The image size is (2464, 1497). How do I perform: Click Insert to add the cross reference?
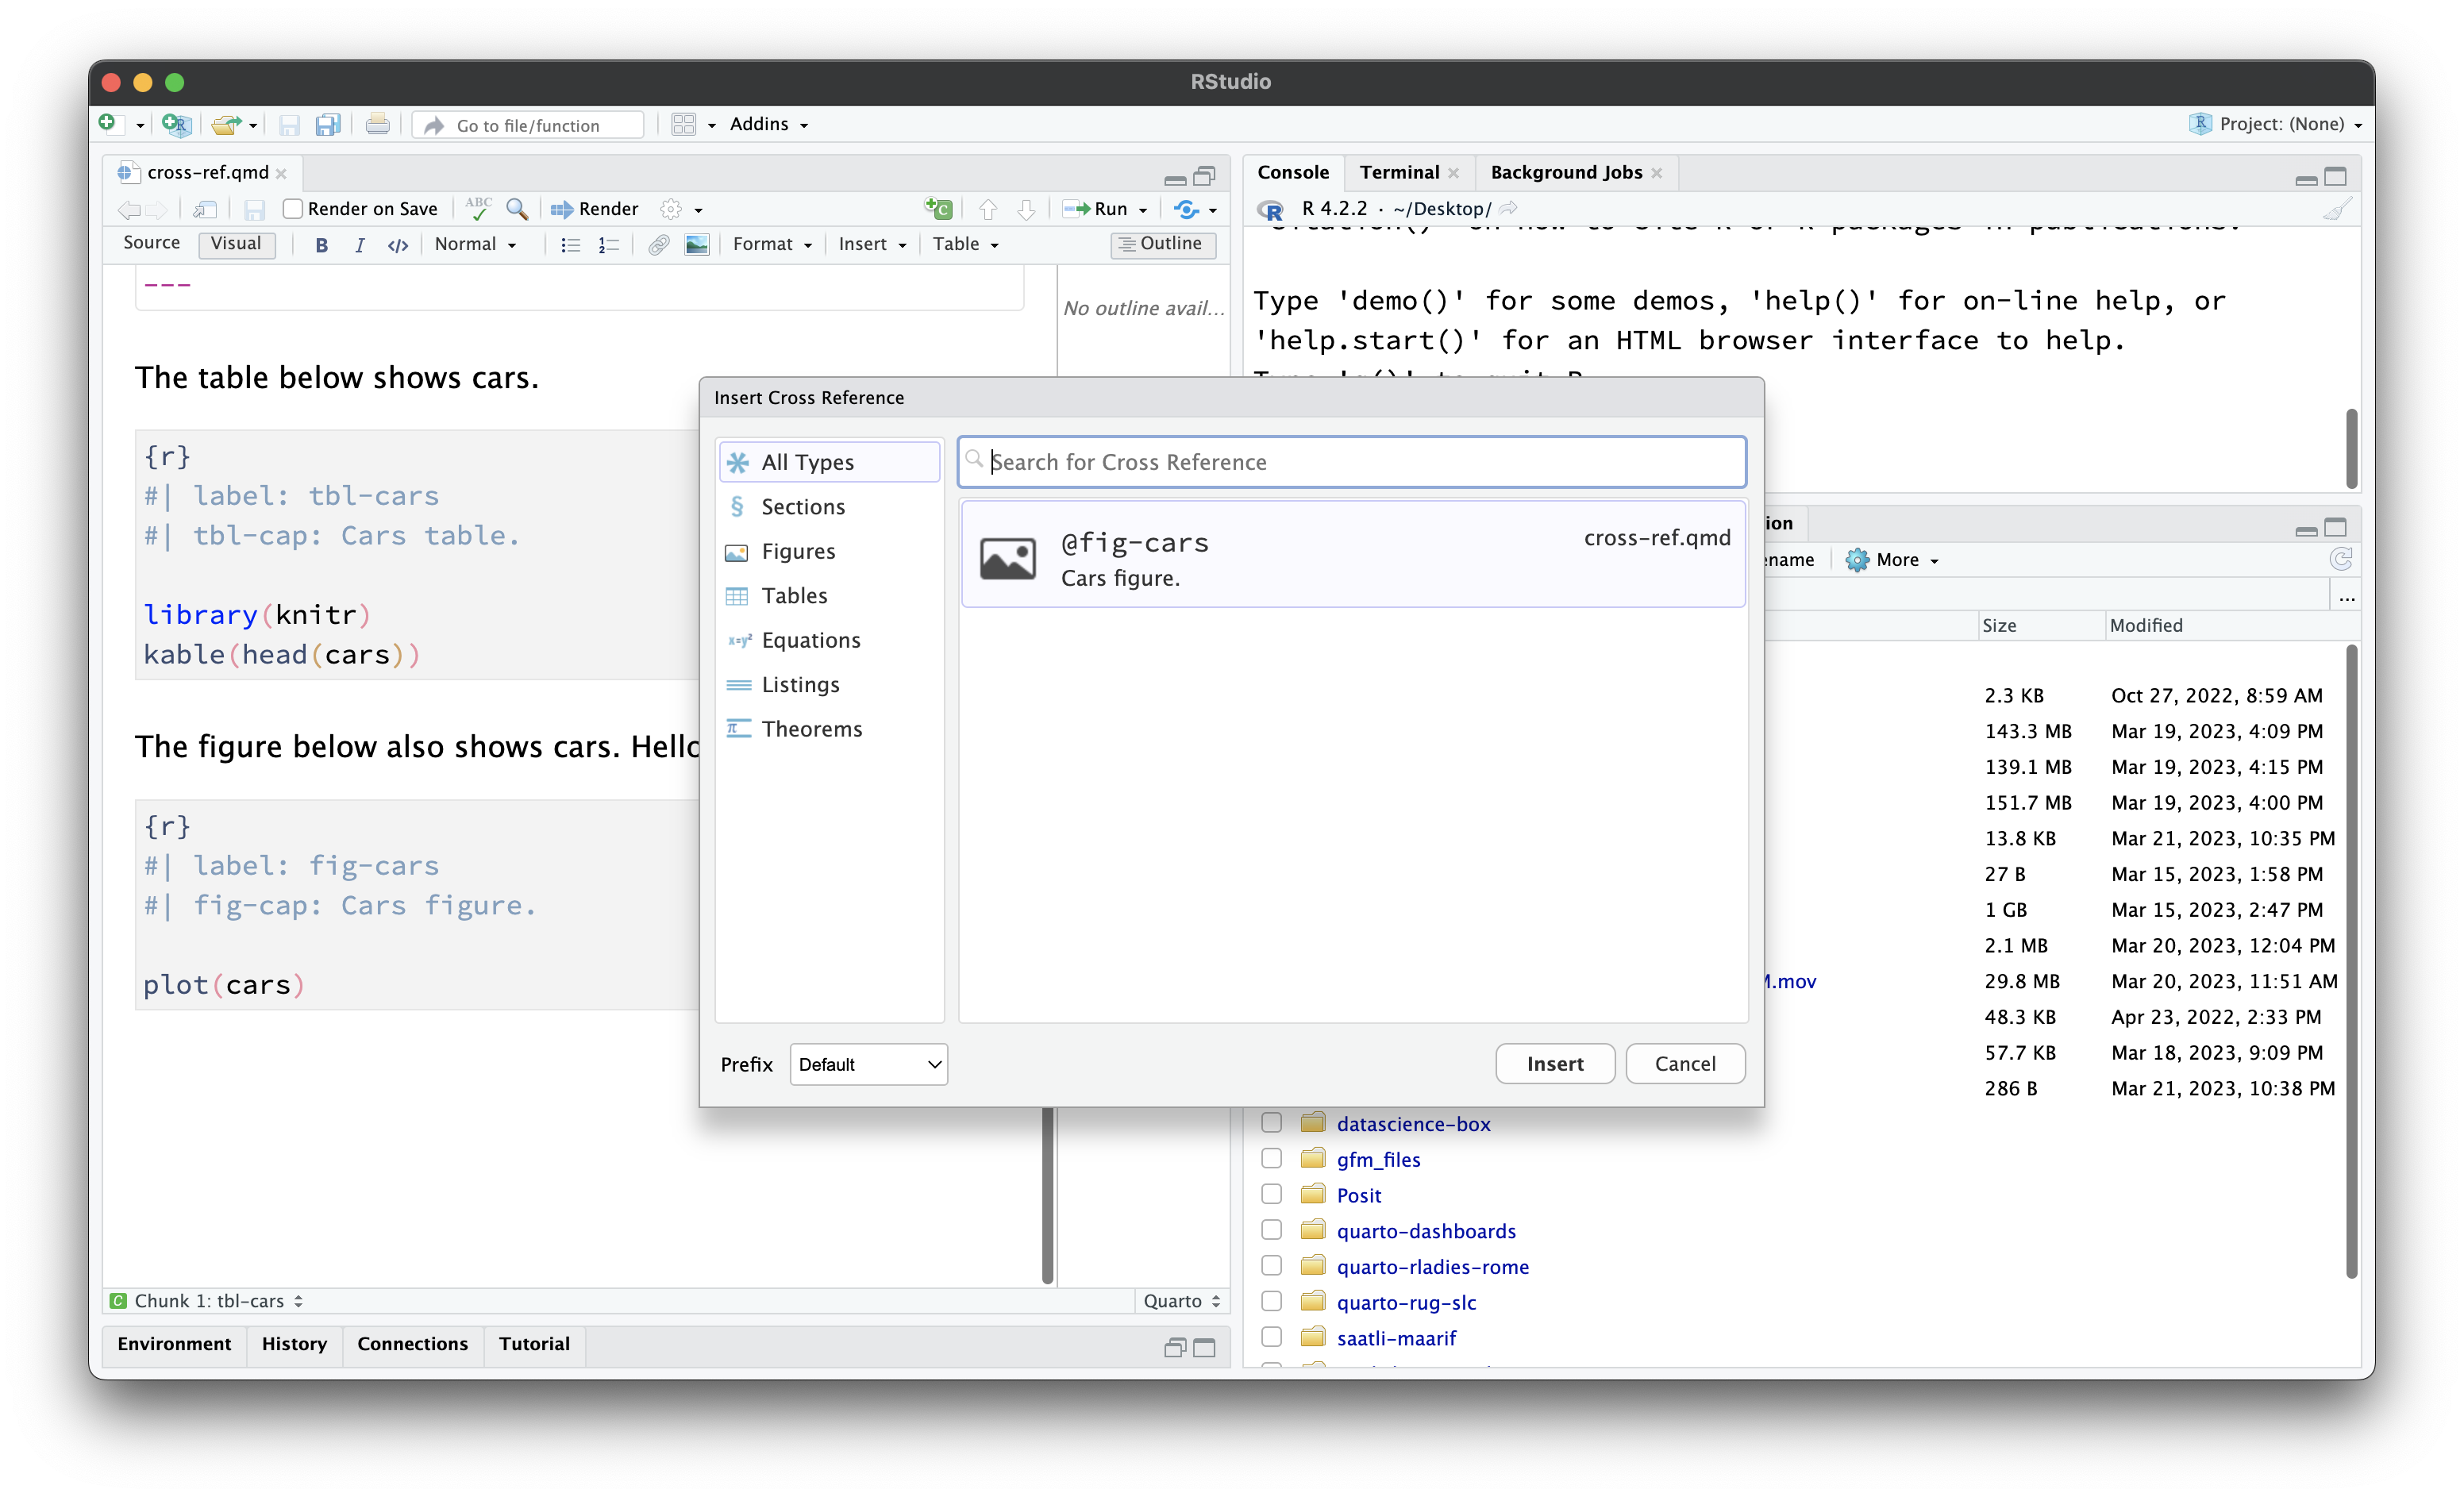[x=1554, y=1063]
